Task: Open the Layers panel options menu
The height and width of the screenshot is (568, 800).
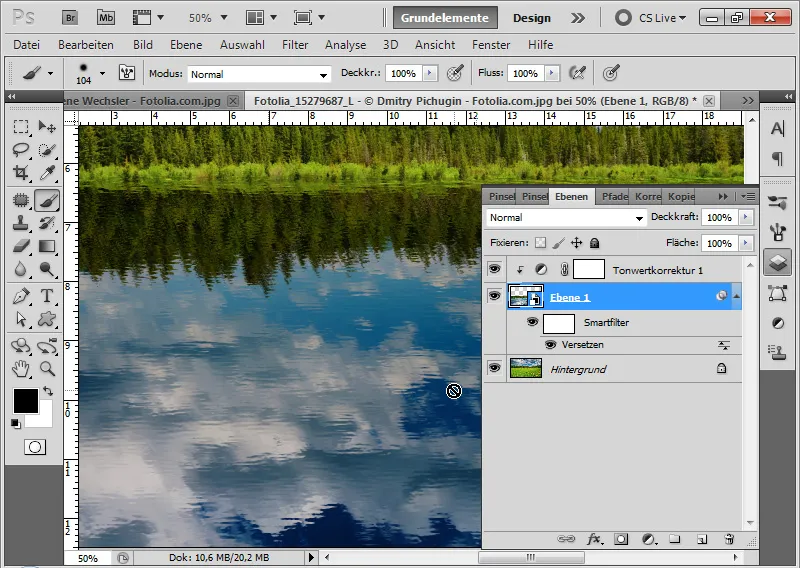Action: [x=748, y=196]
